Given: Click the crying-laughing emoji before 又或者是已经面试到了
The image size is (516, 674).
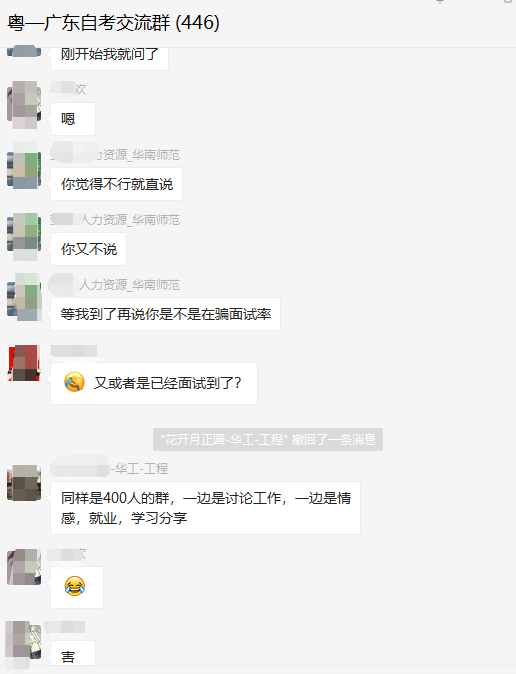Looking at the screenshot, I should coord(74,382).
